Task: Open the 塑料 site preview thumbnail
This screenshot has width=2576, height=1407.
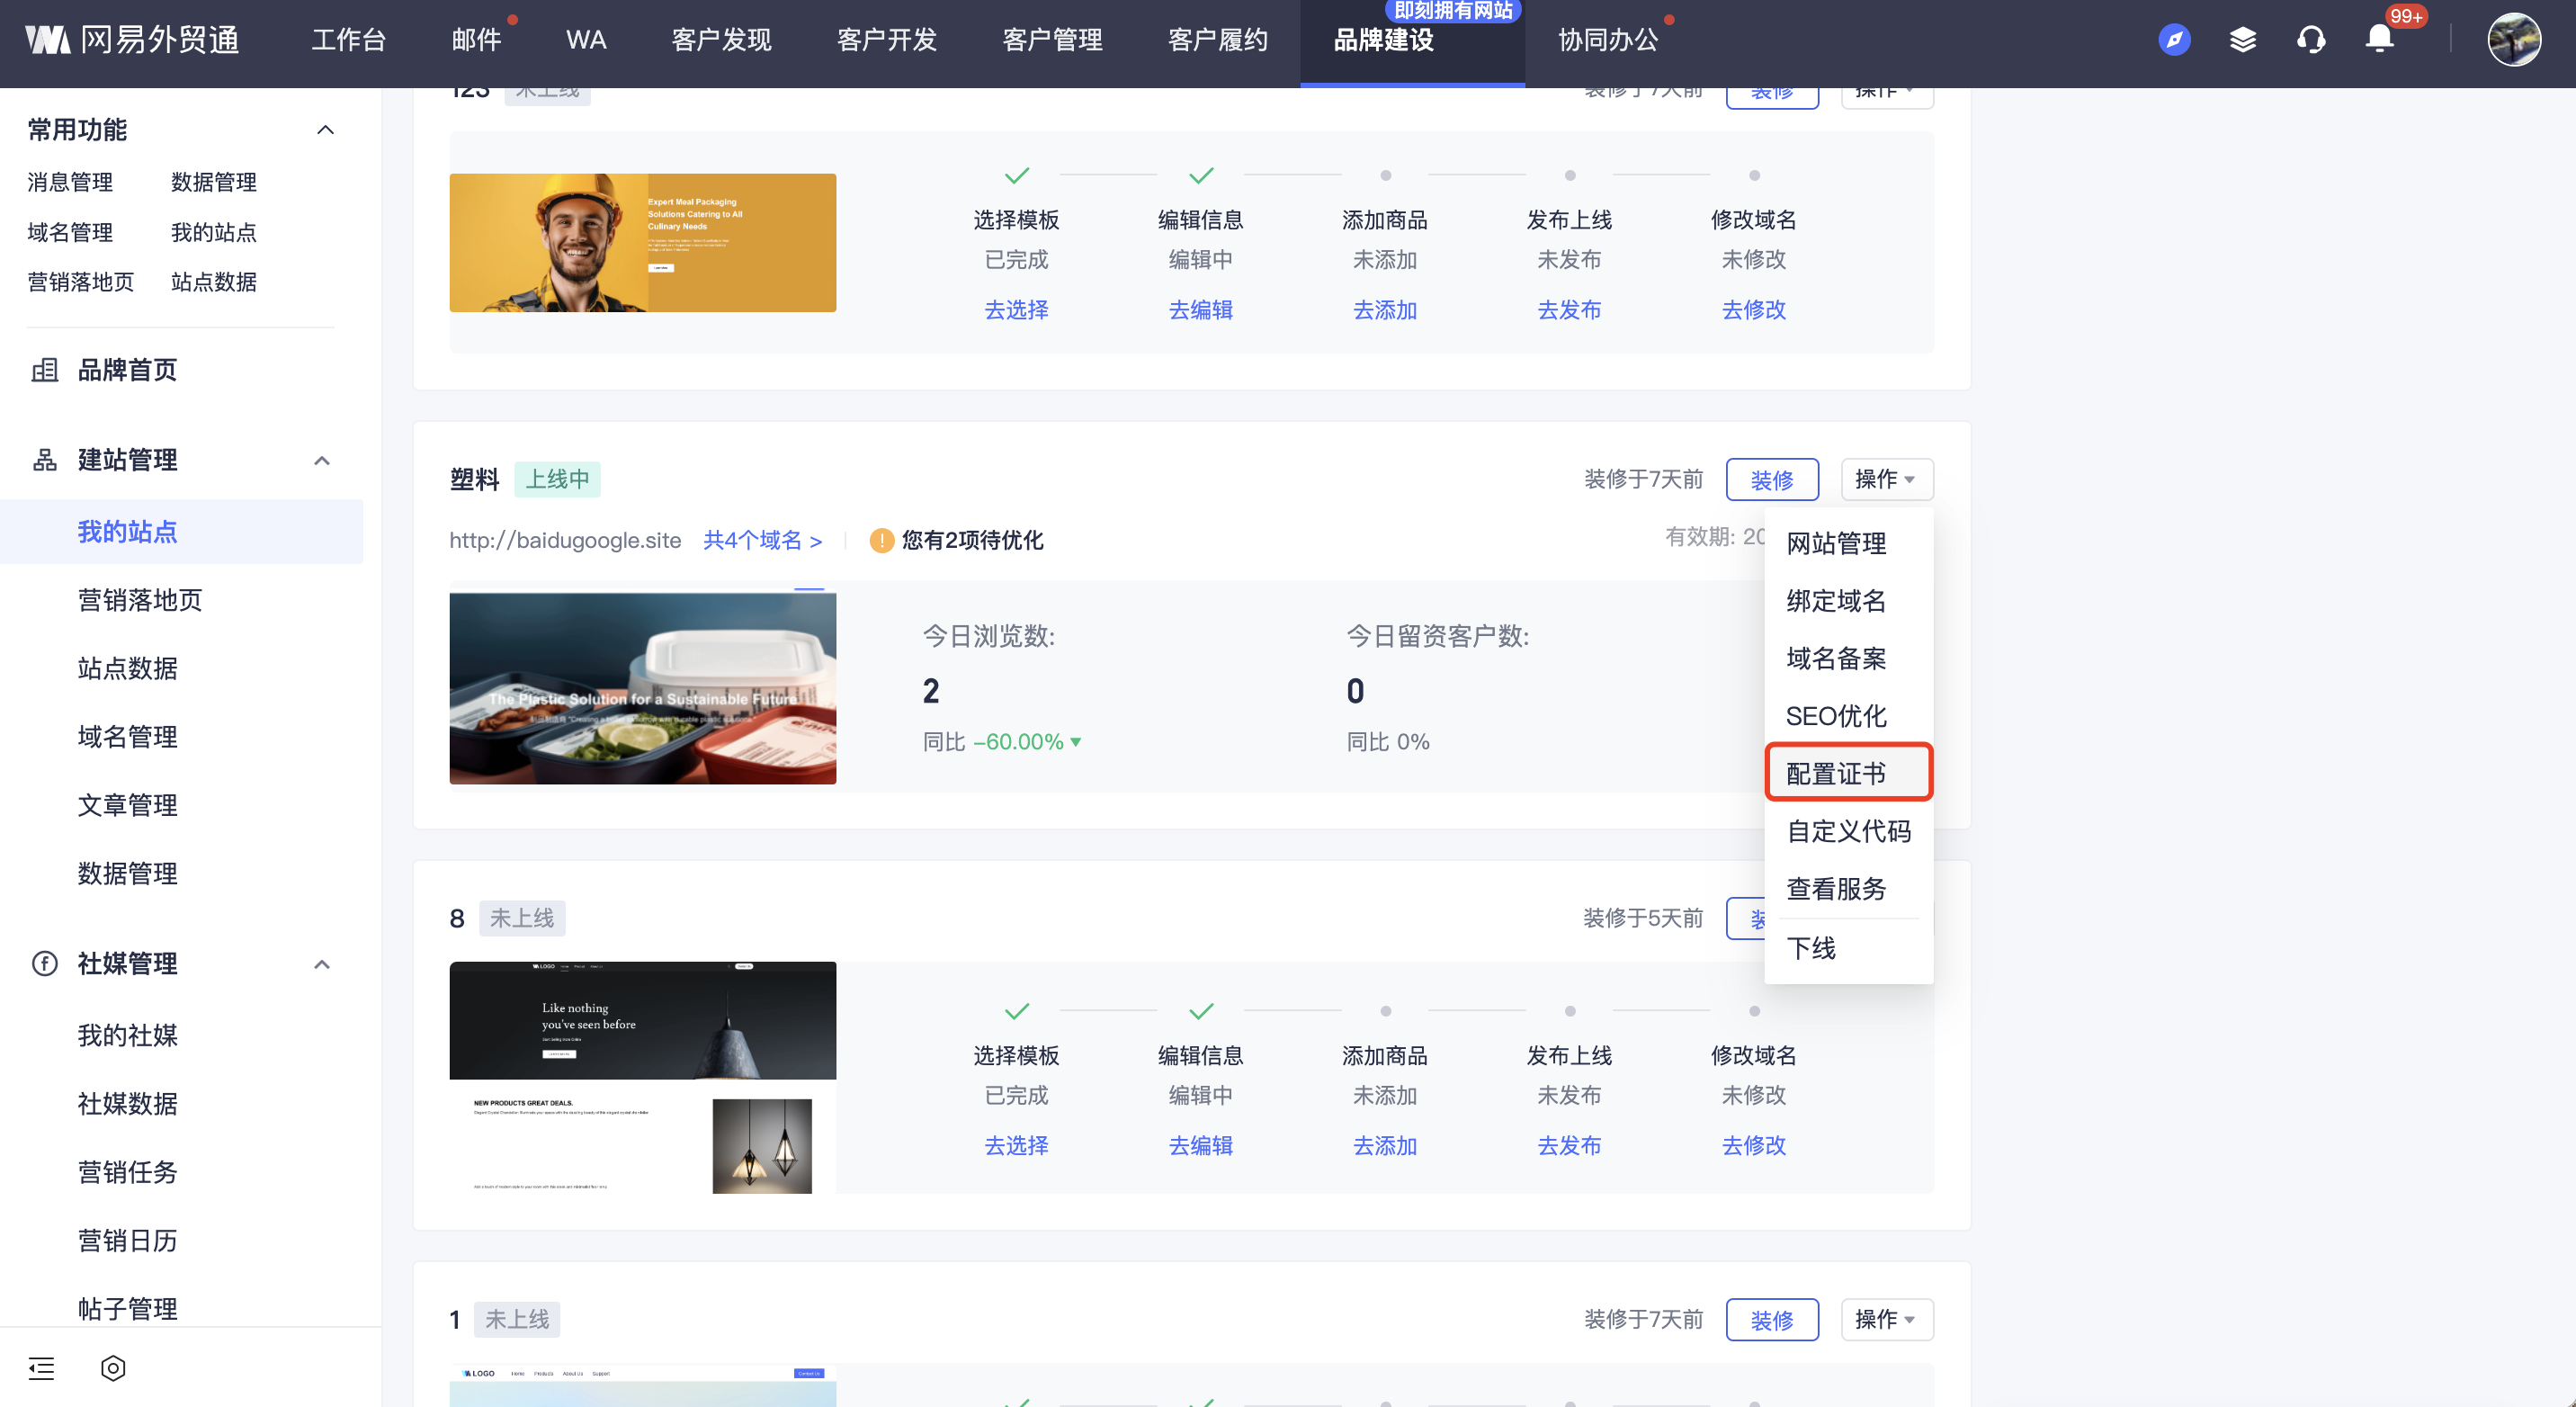Action: click(x=642, y=688)
